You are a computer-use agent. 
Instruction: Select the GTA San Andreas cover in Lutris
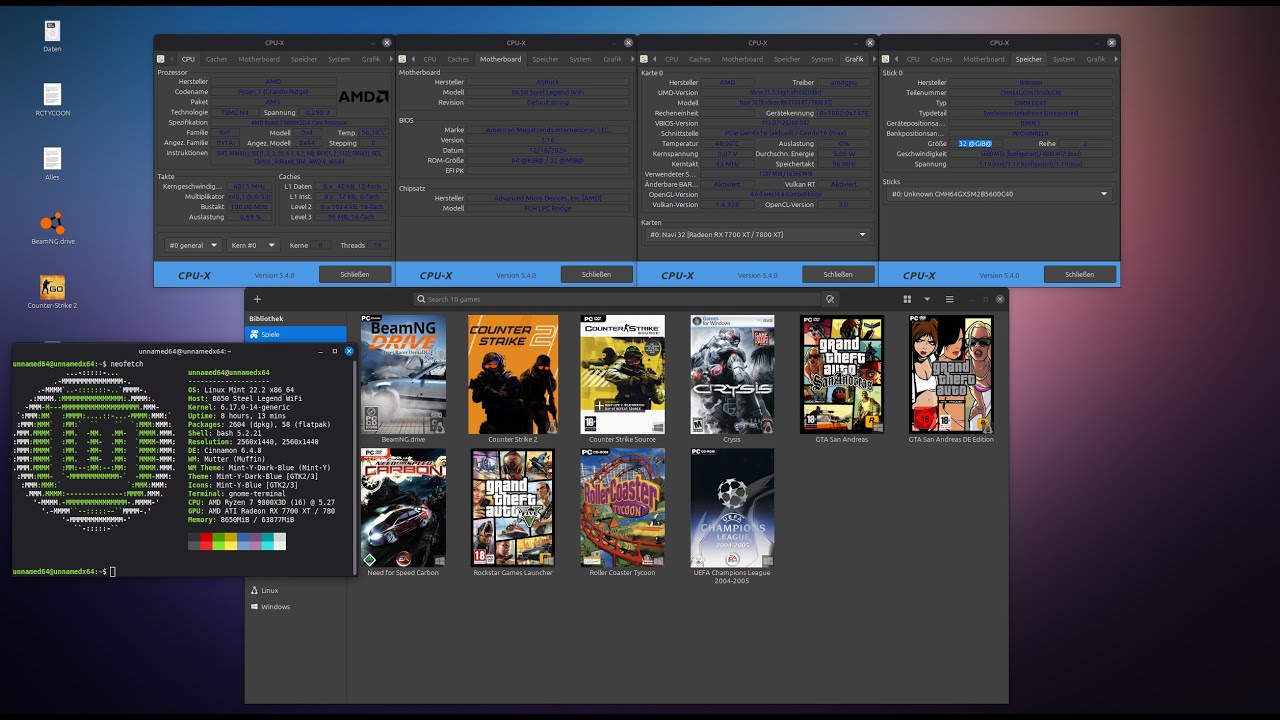(842, 374)
